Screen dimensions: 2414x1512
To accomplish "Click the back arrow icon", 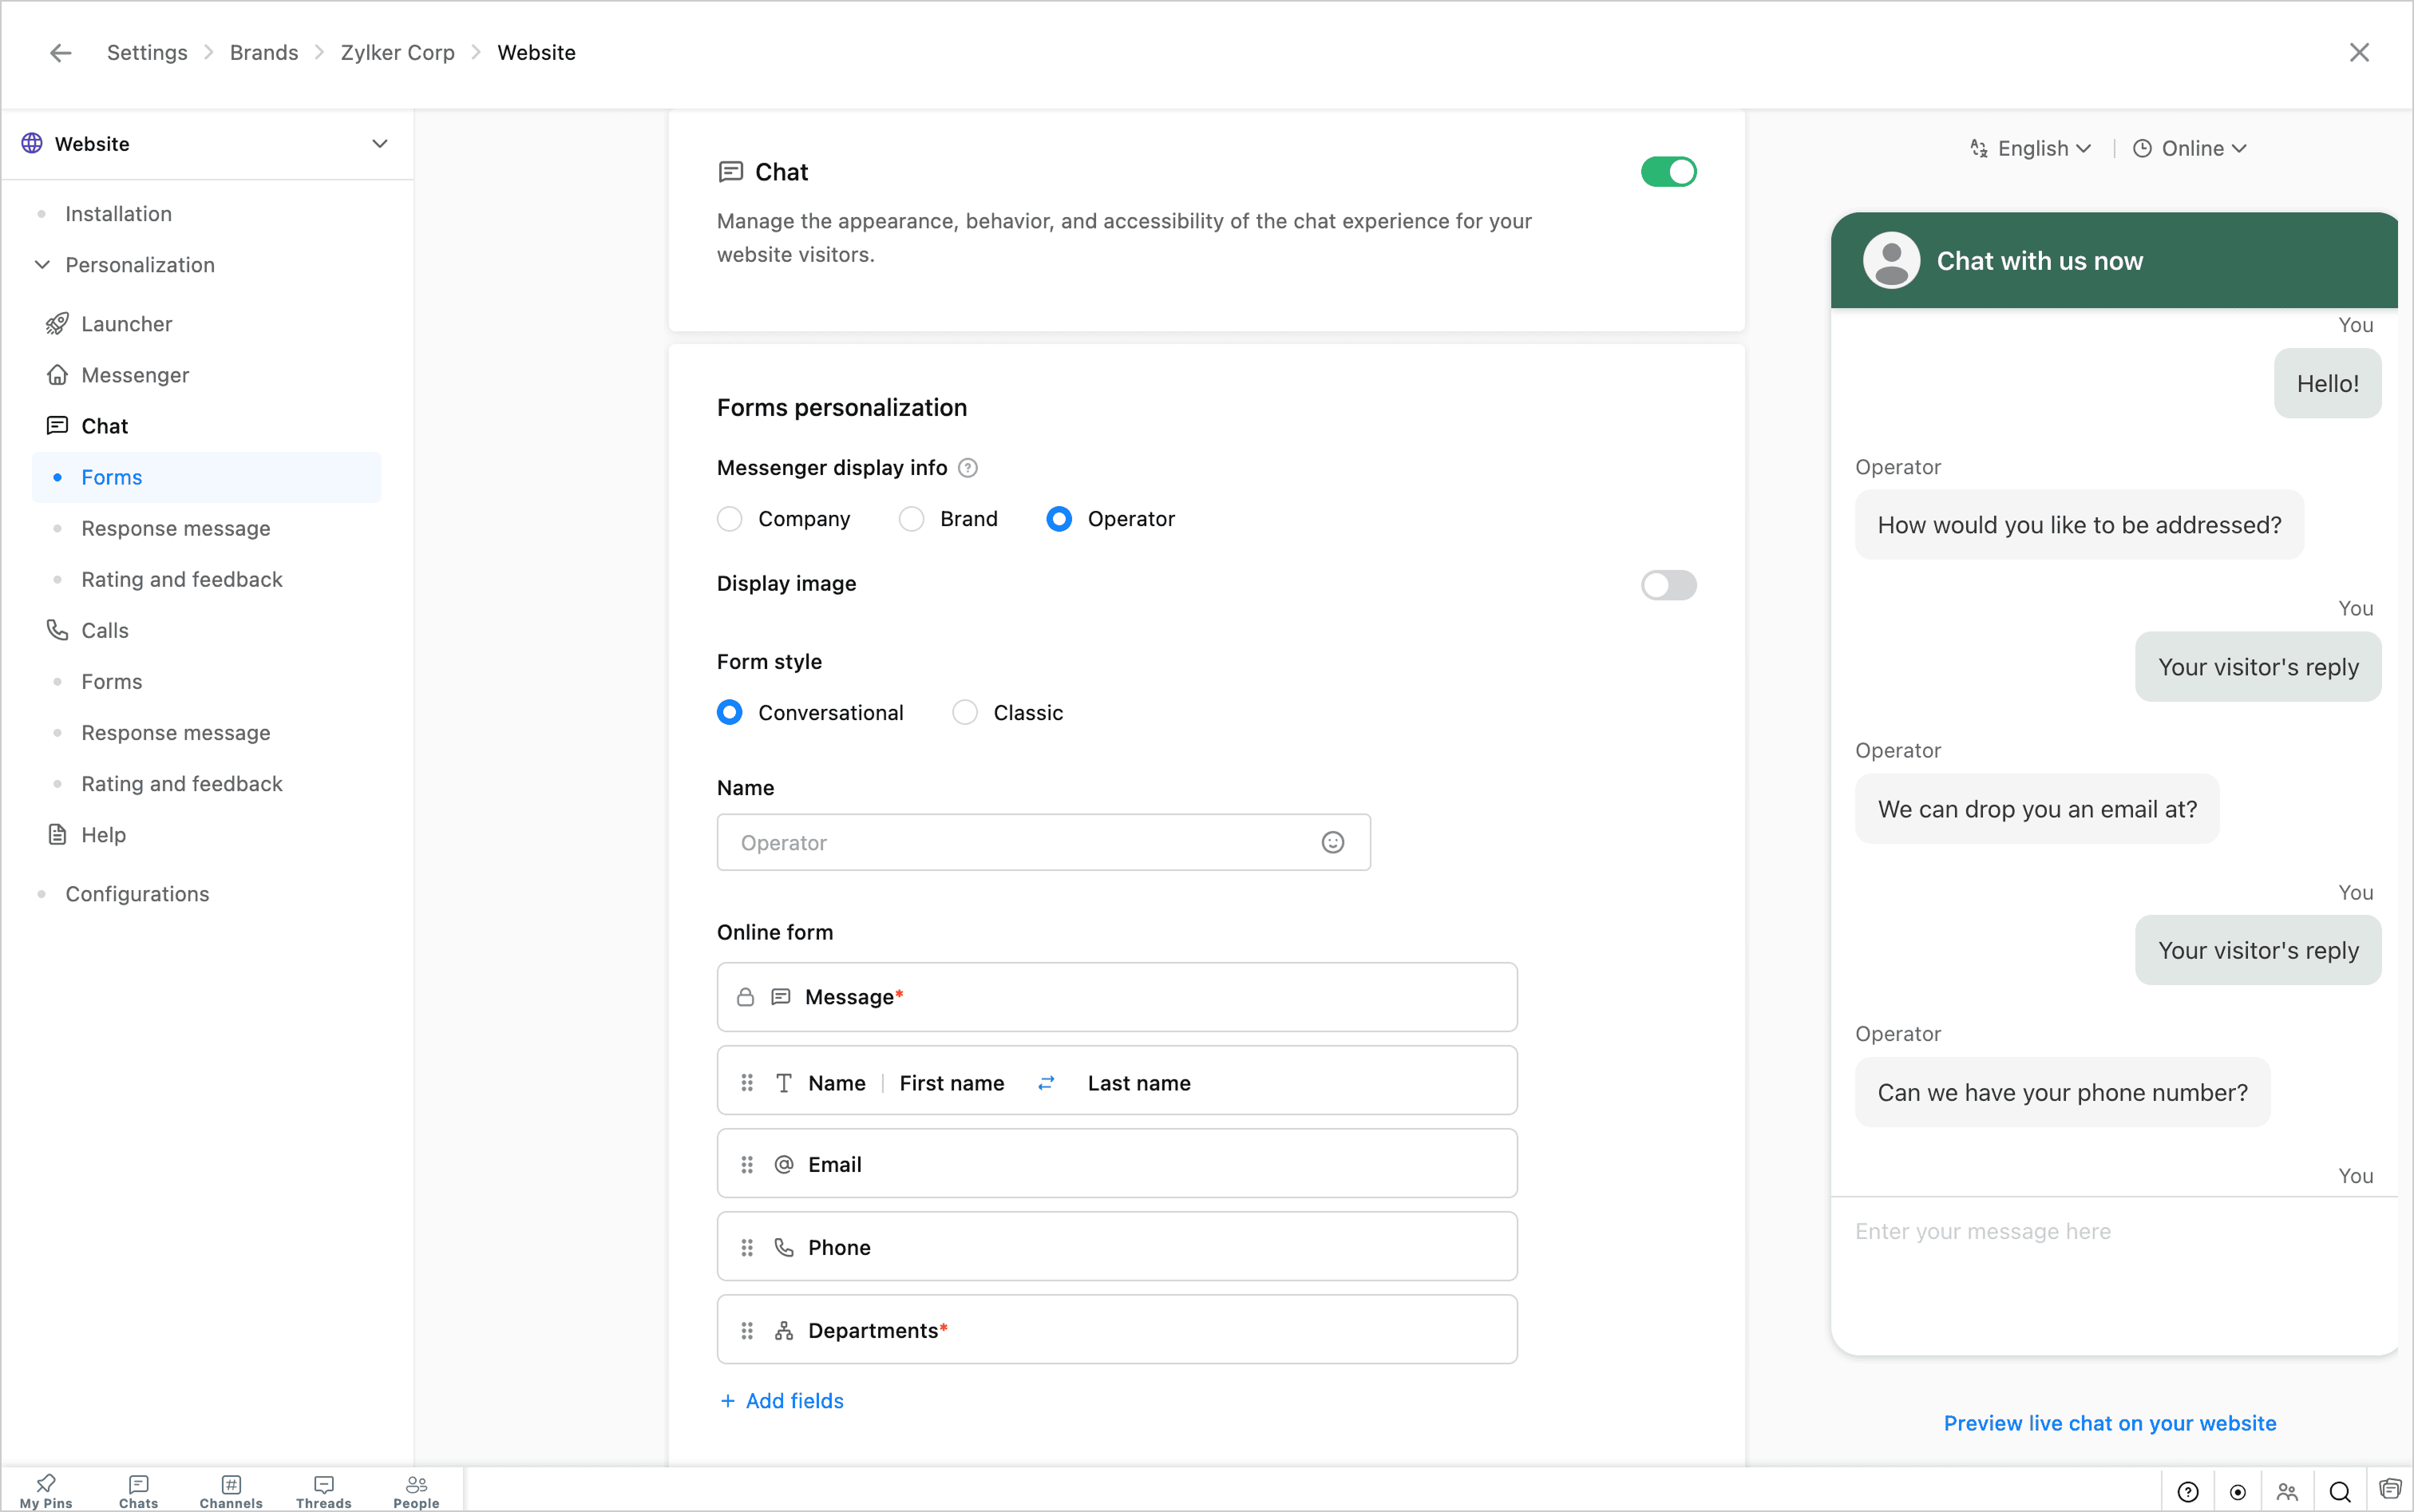I will coord(61,53).
